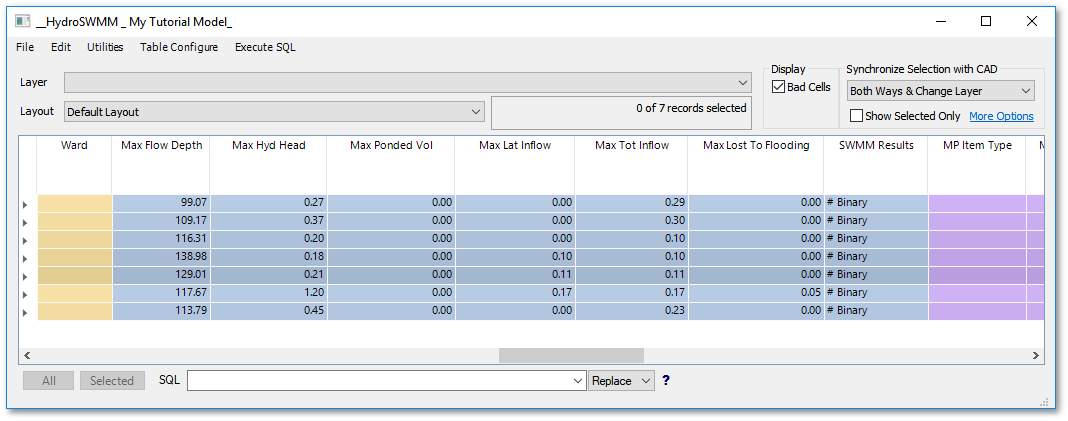Click row selector arrow for row 129.01
This screenshot has height=421, width=1068.
tap(27, 275)
